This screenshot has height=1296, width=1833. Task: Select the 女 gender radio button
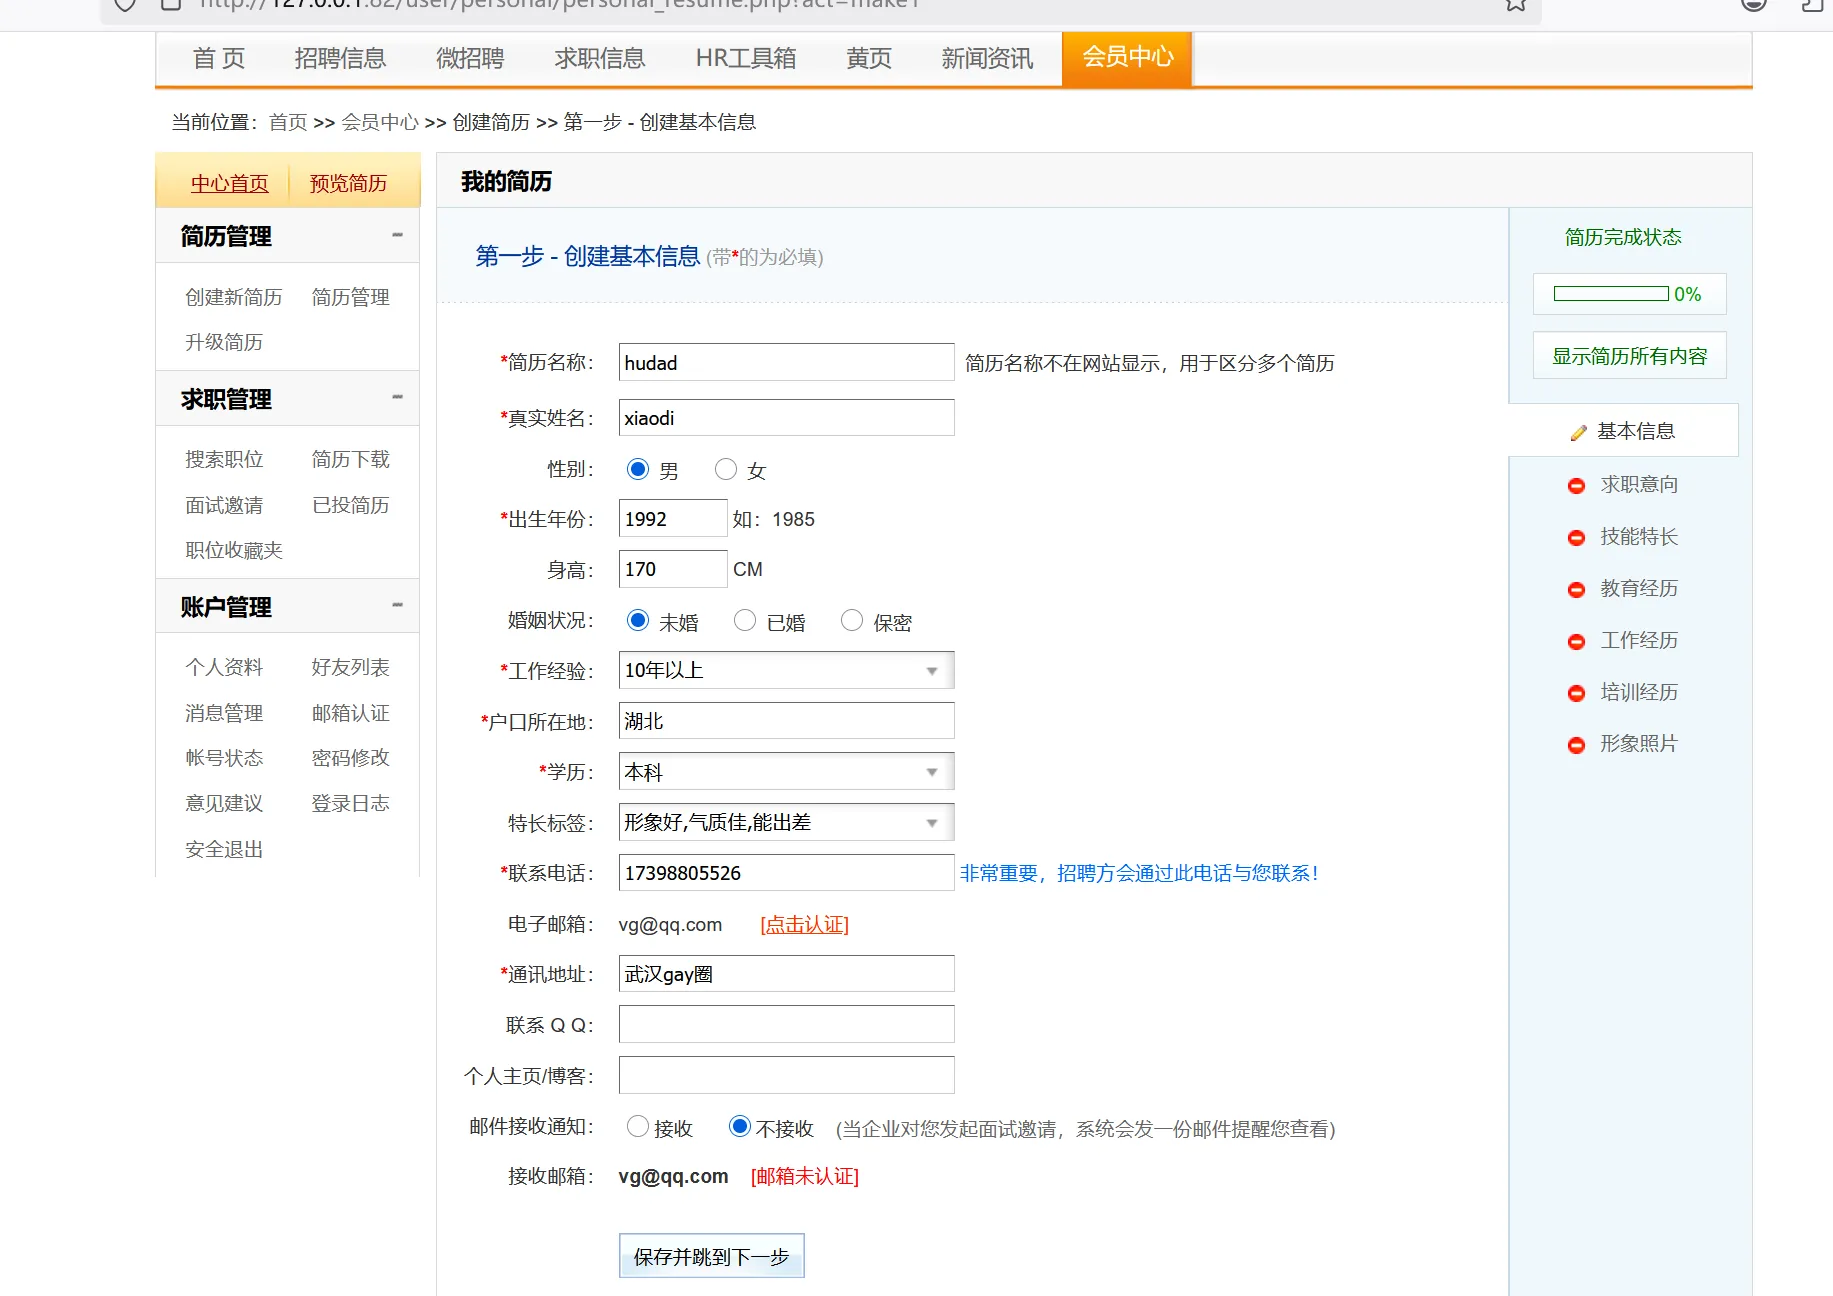point(726,469)
